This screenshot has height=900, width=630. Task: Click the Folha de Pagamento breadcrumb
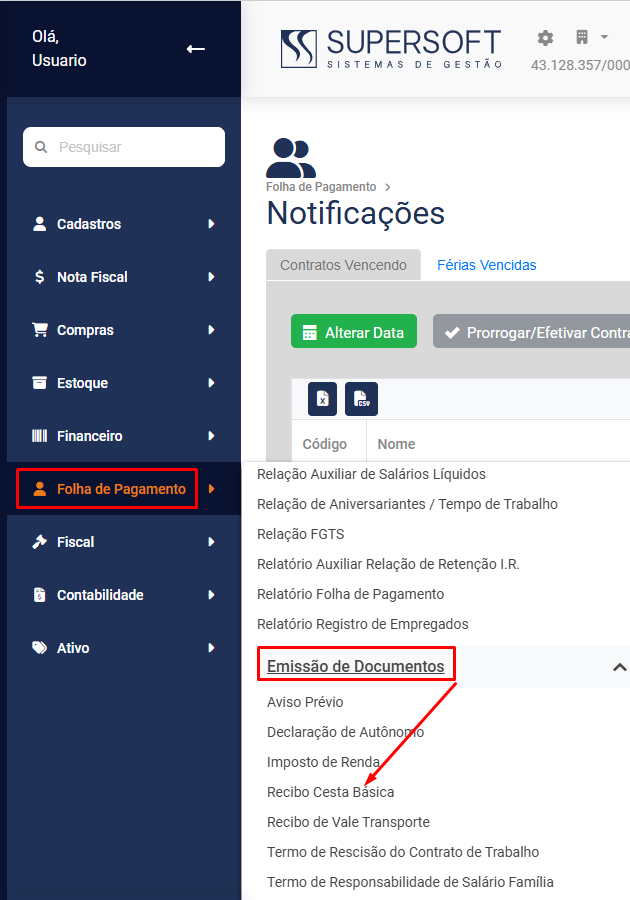pyautogui.click(x=321, y=187)
